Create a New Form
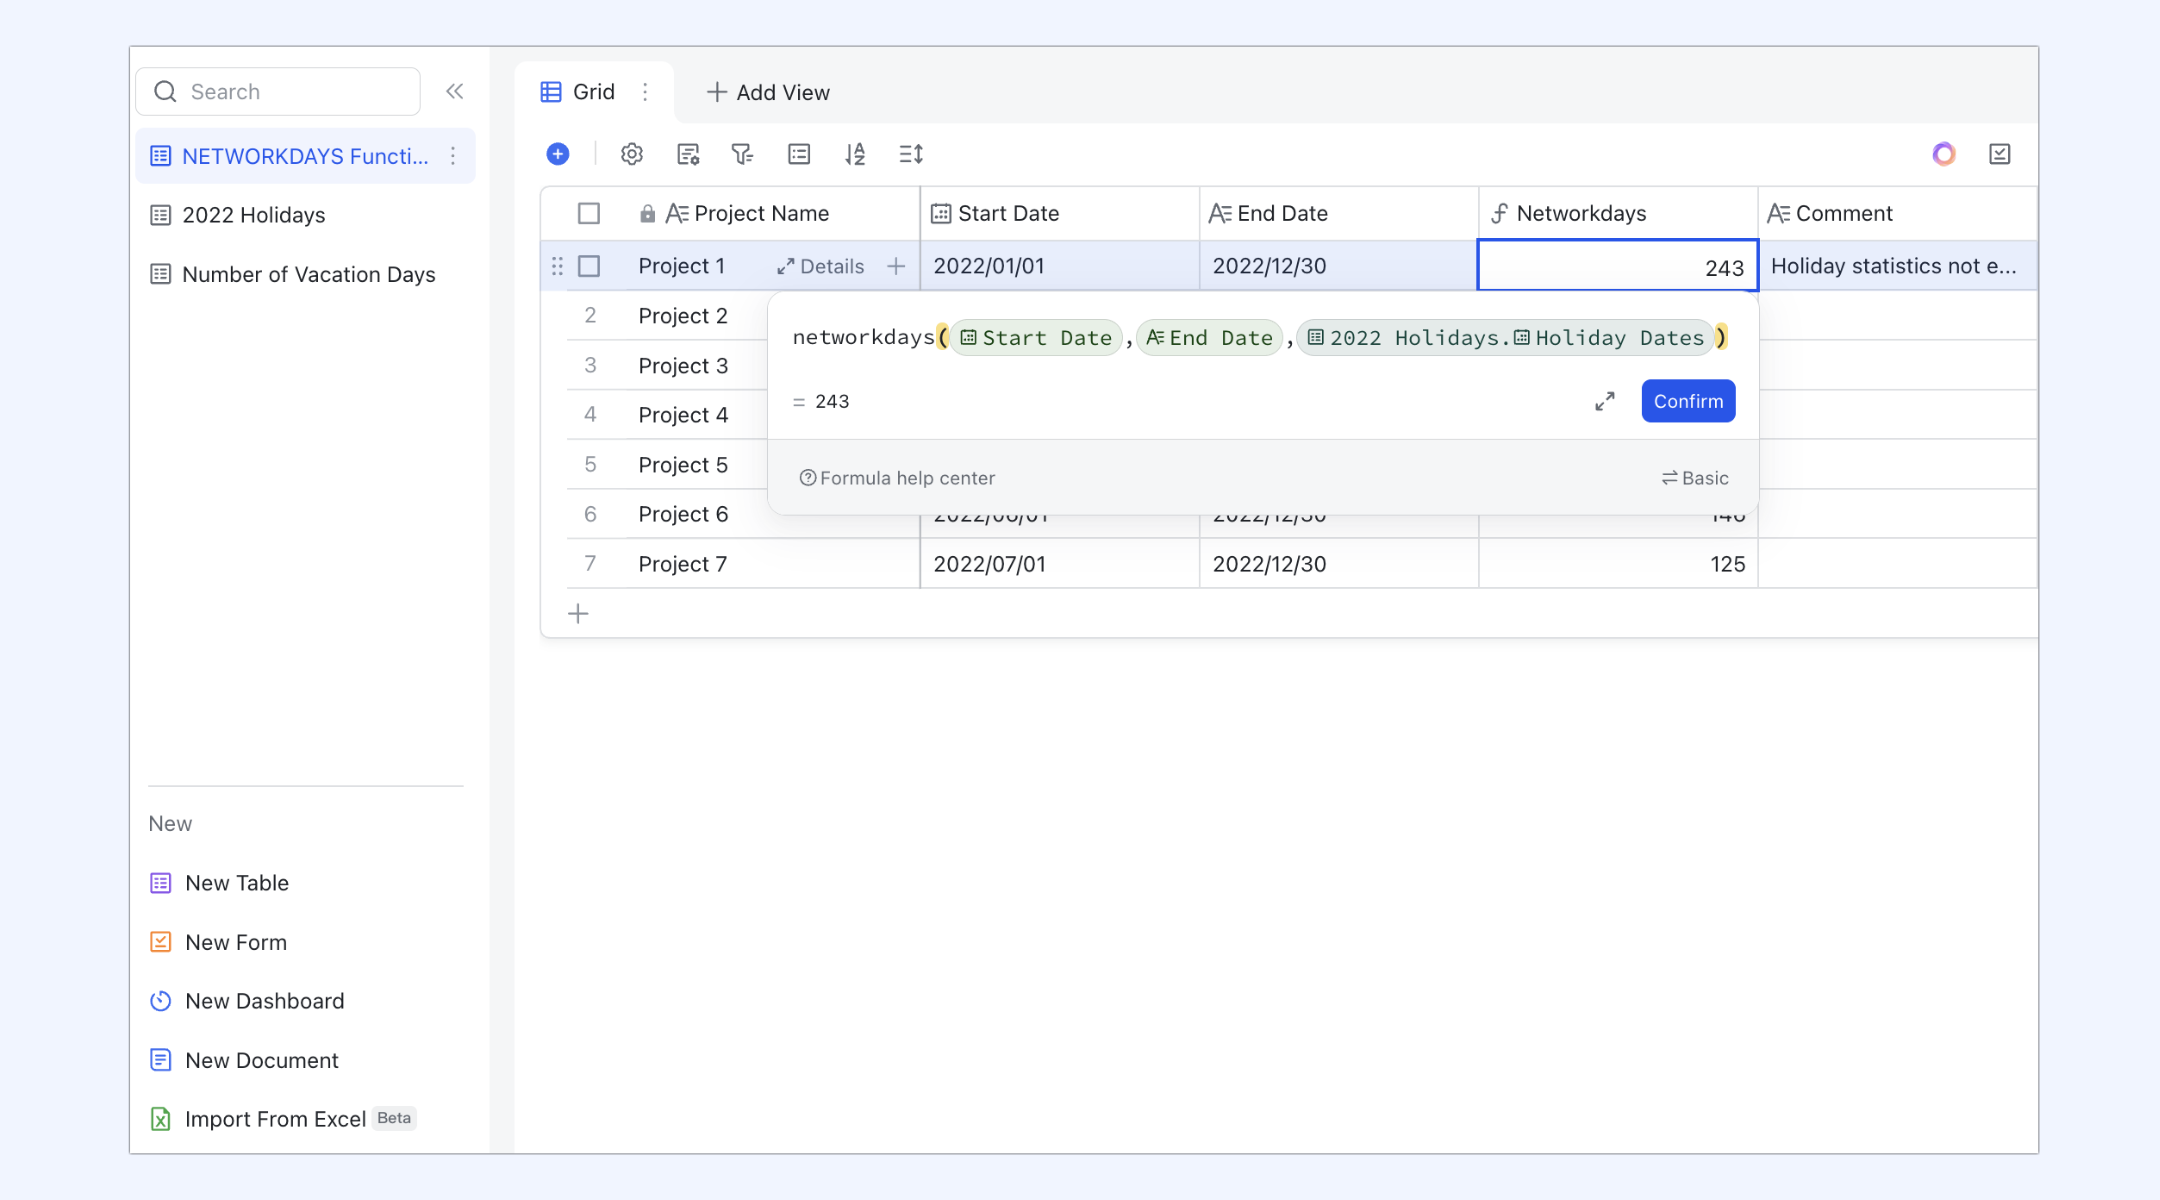Image resolution: width=2160 pixels, height=1200 pixels. [218, 942]
